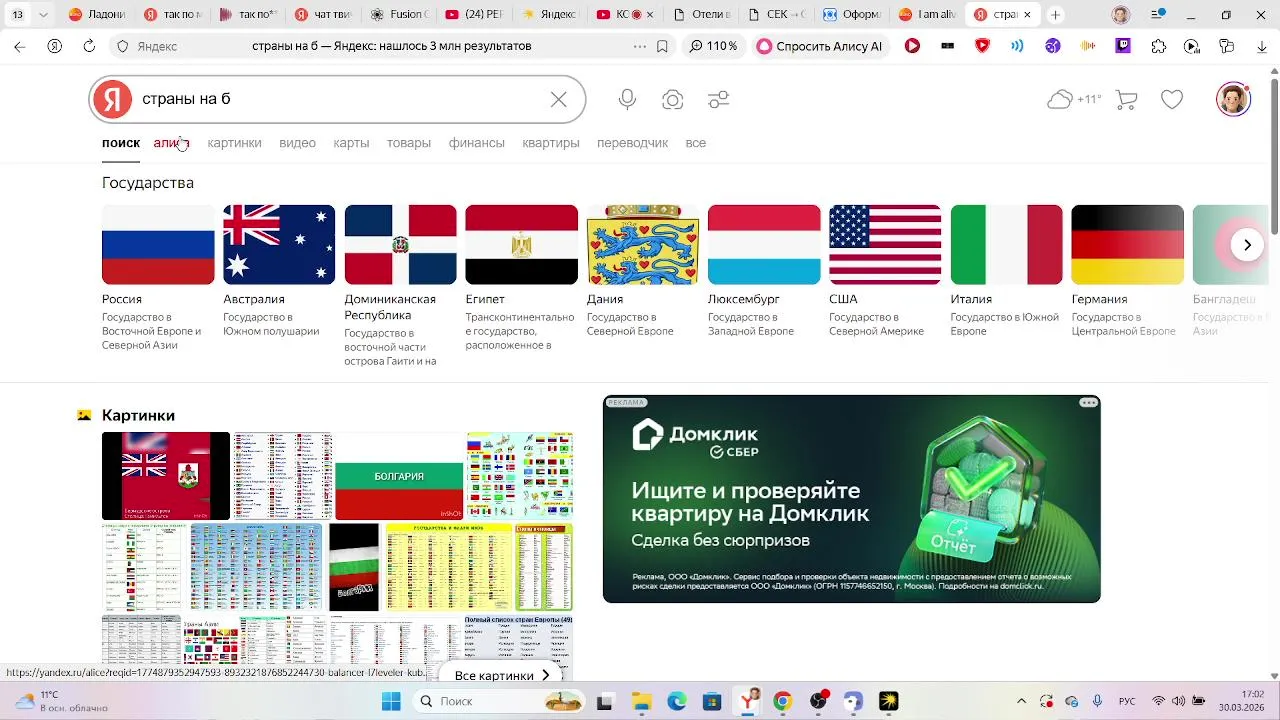Open Microsoft Edge from taskbar
This screenshot has height=720, width=1280.
(676, 701)
